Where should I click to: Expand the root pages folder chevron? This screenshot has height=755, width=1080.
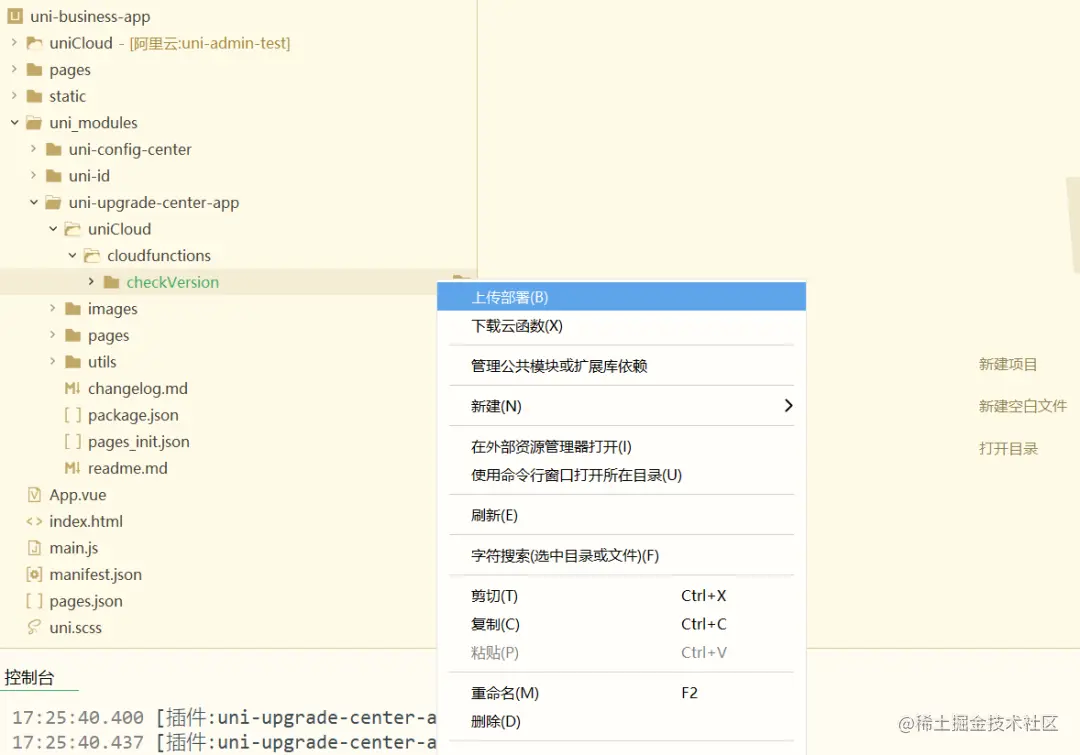coord(14,69)
